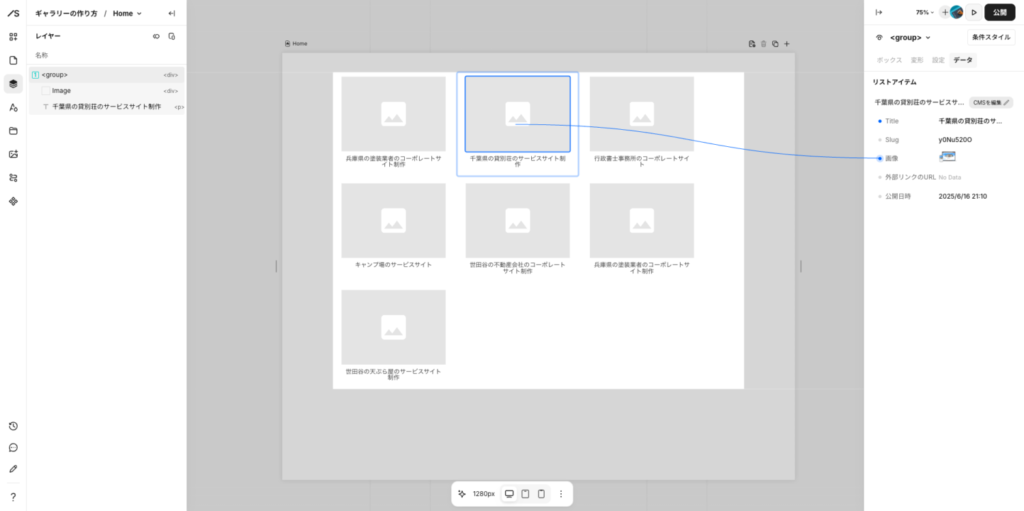The height and width of the screenshot is (511, 1024).
Task: Collapse the left layers panel
Action: [x=172, y=13]
